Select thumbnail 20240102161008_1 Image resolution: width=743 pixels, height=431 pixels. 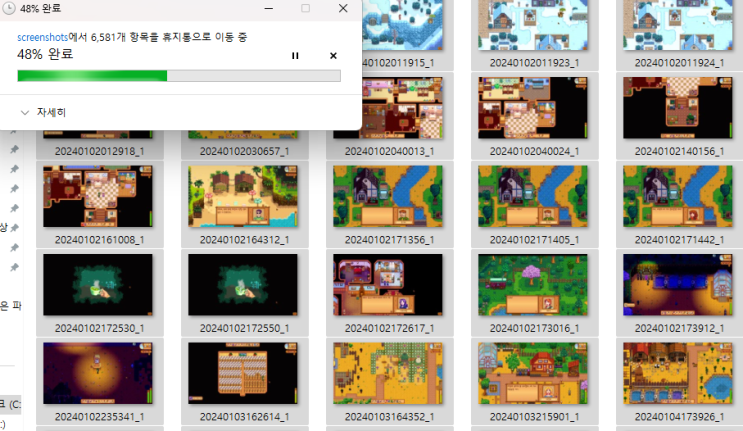pyautogui.click(x=98, y=197)
